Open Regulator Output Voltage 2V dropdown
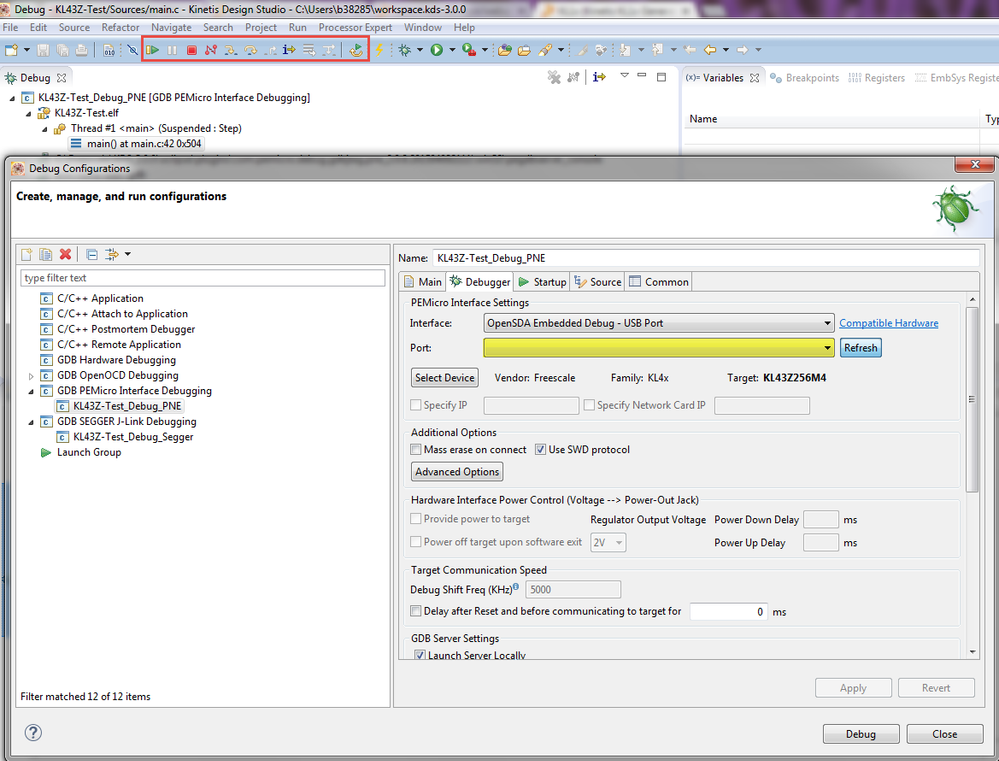Viewport: 999px width, 761px height. pyautogui.click(x=608, y=542)
